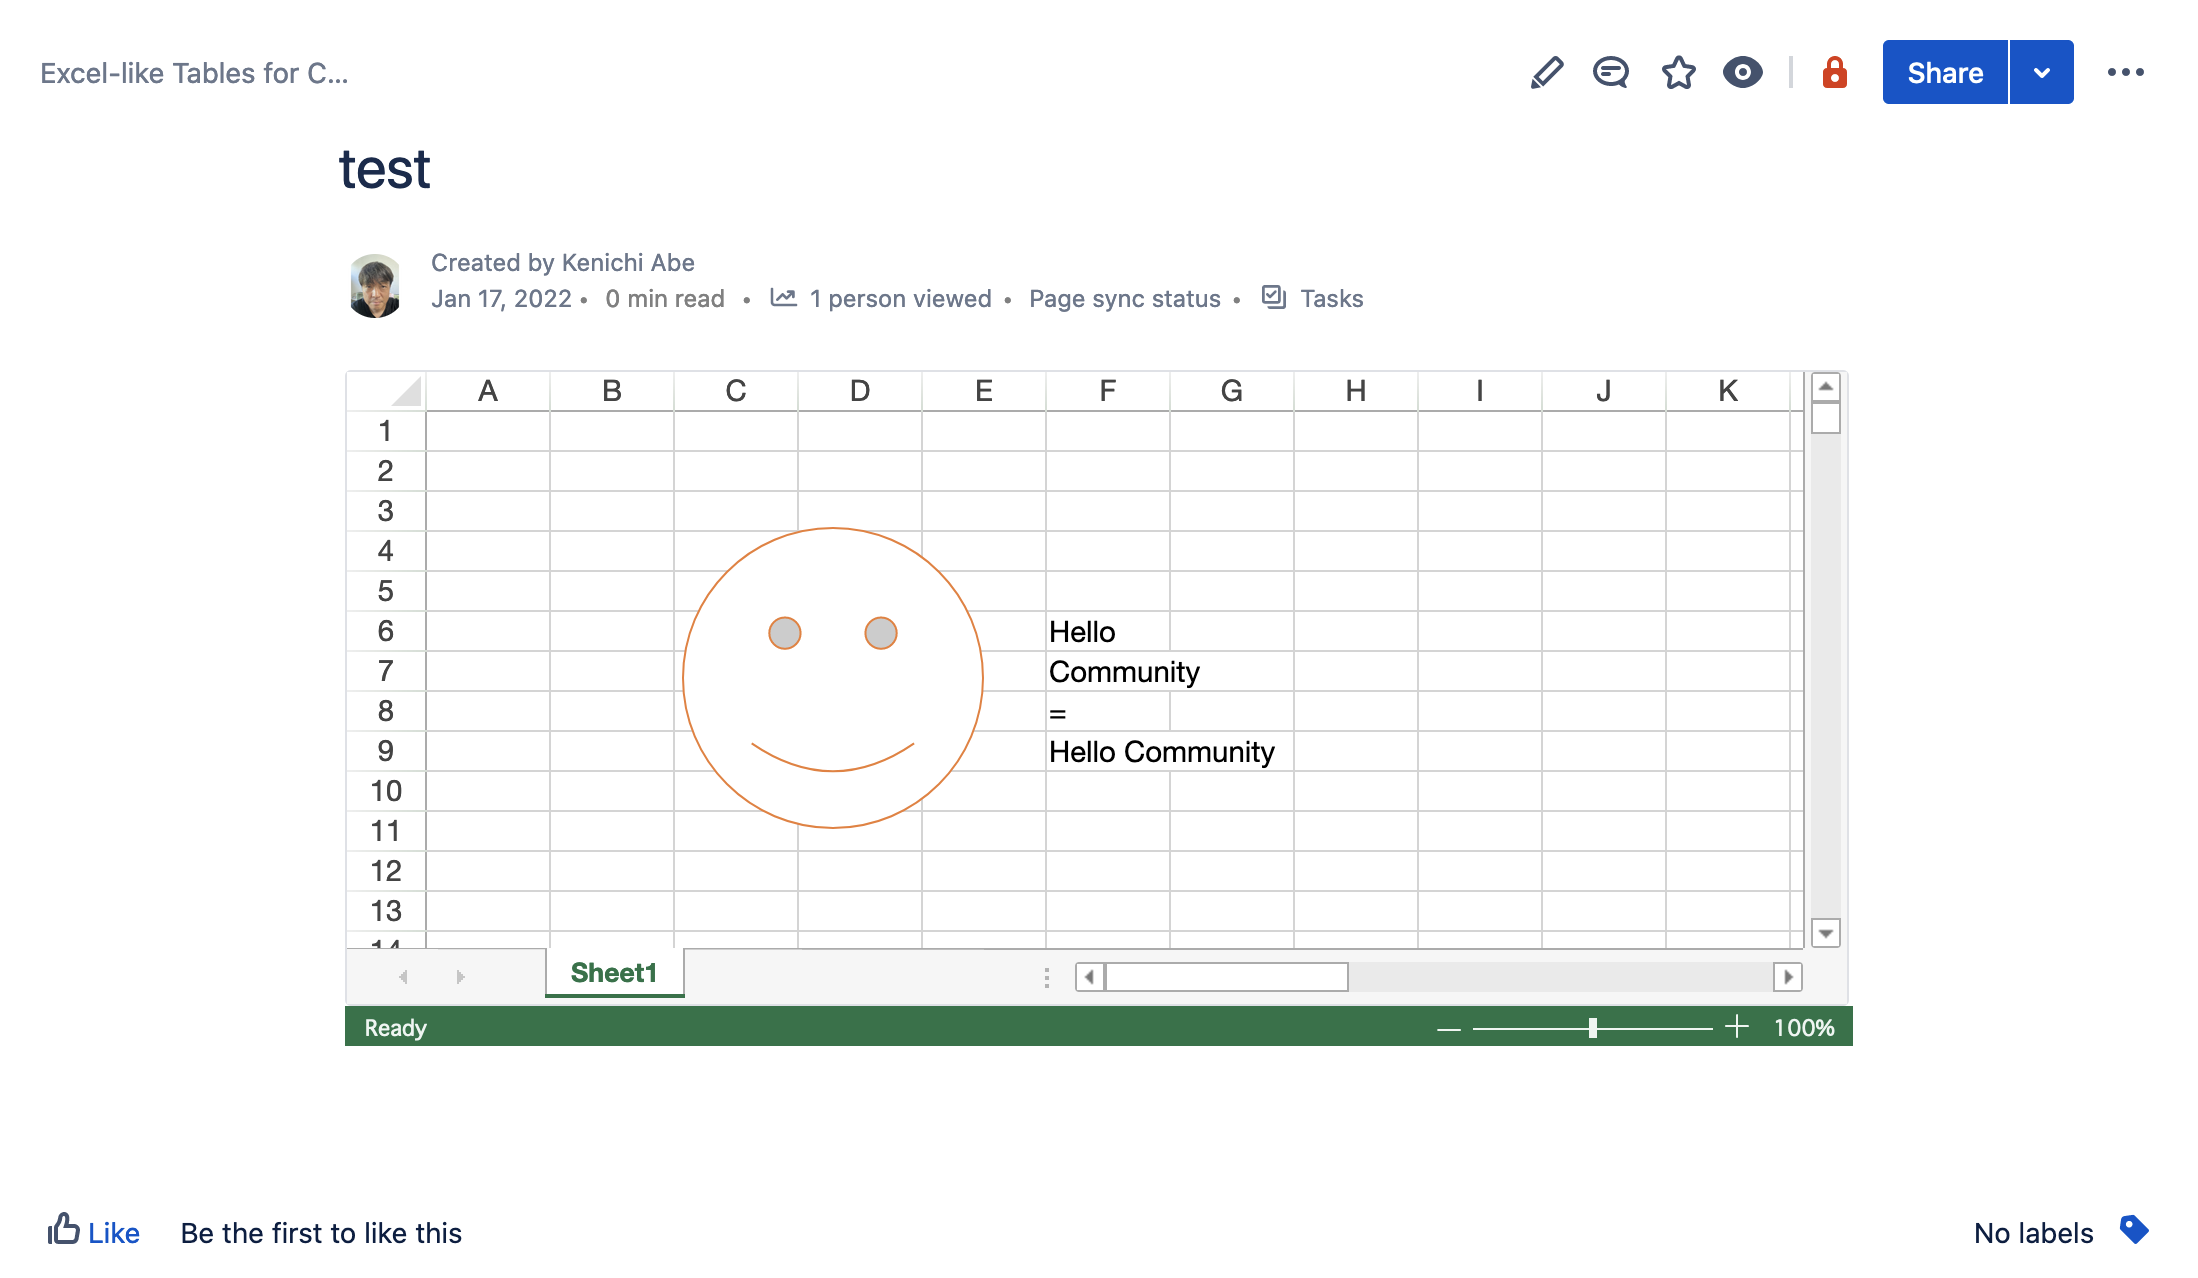The image size is (2198, 1278).
Task: Click Kenichi Abe's avatar
Action: coord(375,286)
